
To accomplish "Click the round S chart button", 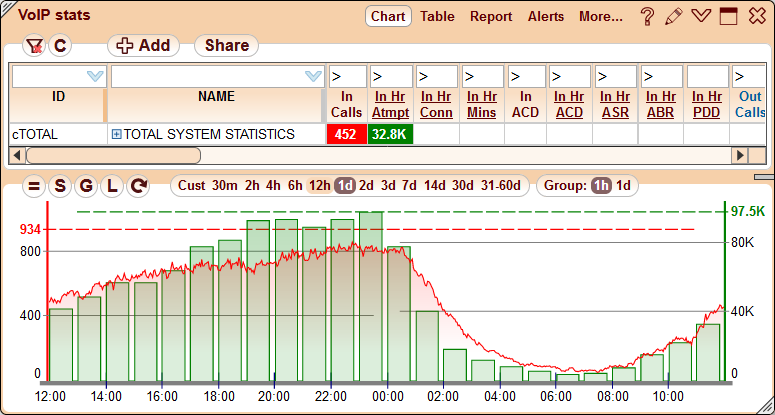I will coord(60,186).
